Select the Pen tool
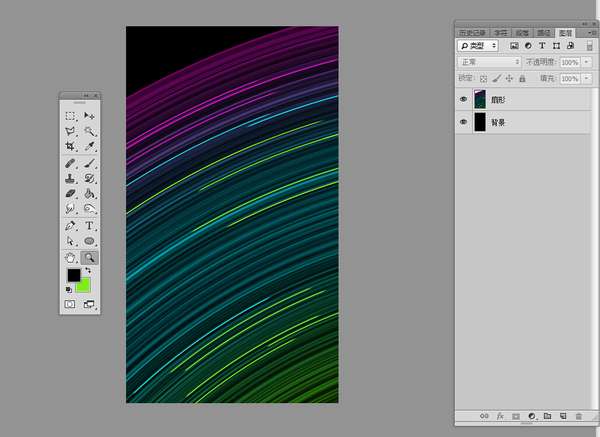Viewport: 600px width, 437px height. (x=70, y=226)
